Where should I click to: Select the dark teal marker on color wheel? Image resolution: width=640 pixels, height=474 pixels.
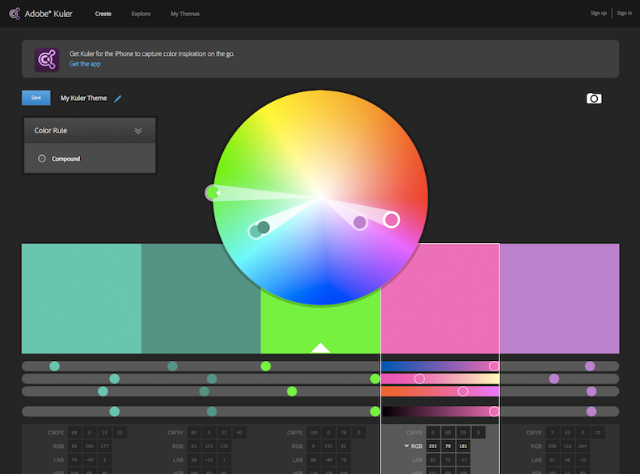[263, 227]
